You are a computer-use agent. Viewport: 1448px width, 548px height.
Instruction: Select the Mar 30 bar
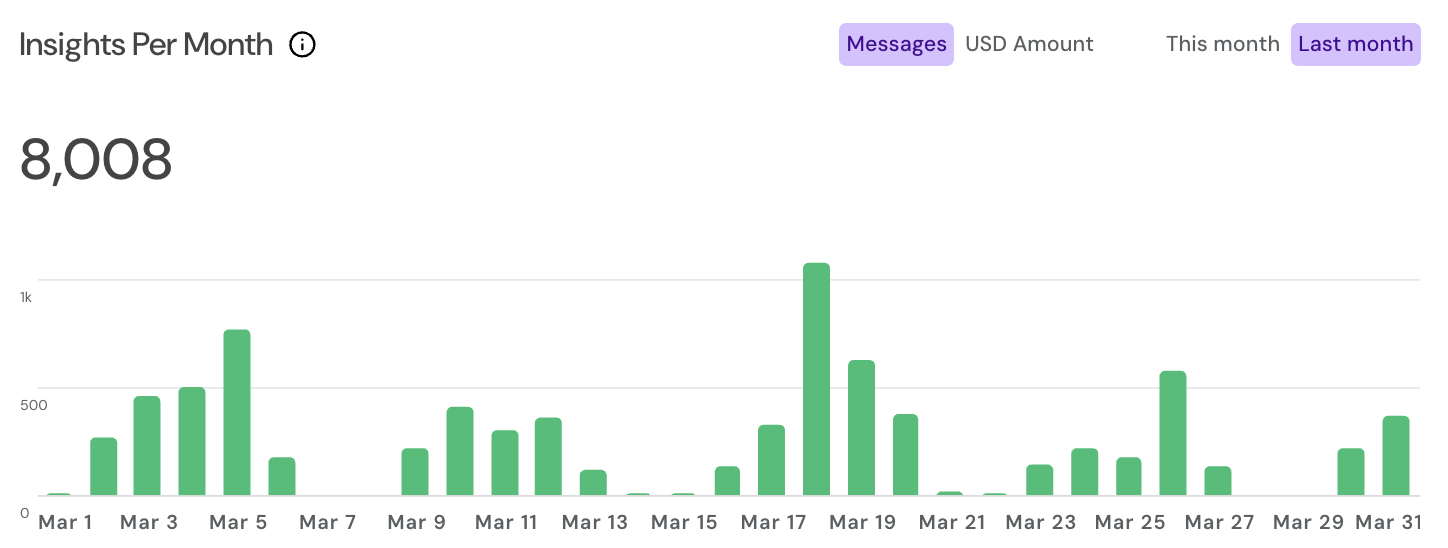1352,472
